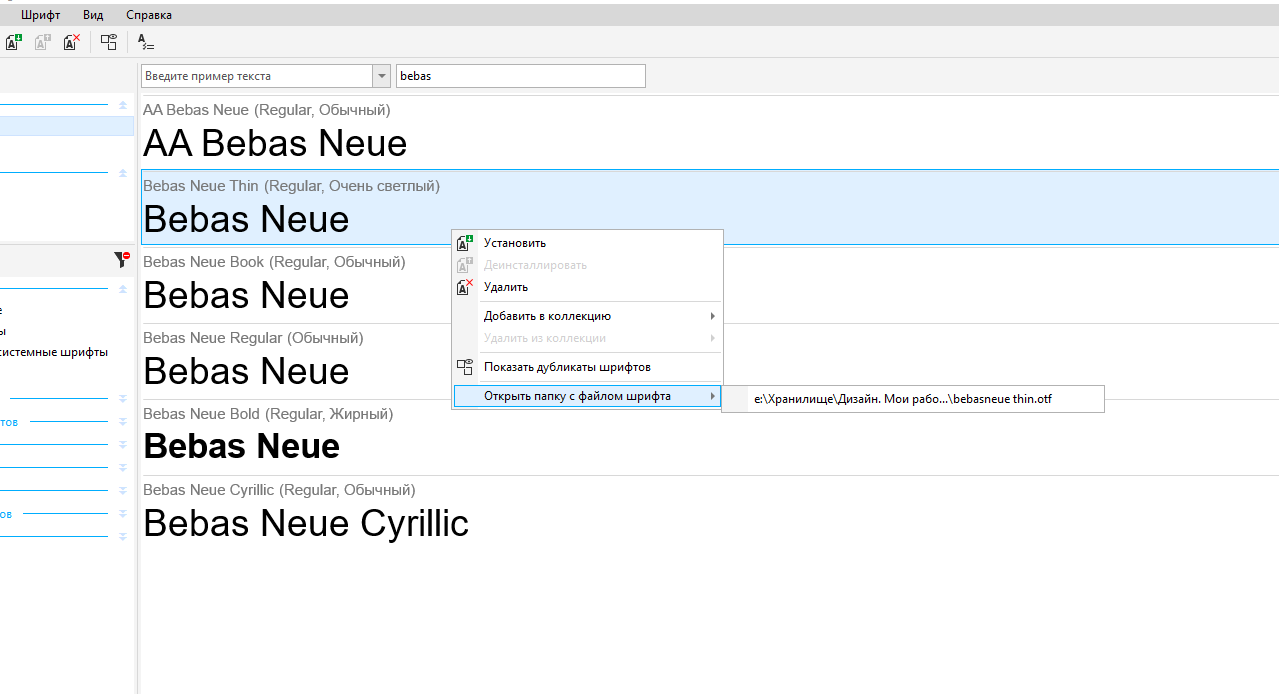Open the Вид menu
The height and width of the screenshot is (694, 1279).
coord(93,15)
